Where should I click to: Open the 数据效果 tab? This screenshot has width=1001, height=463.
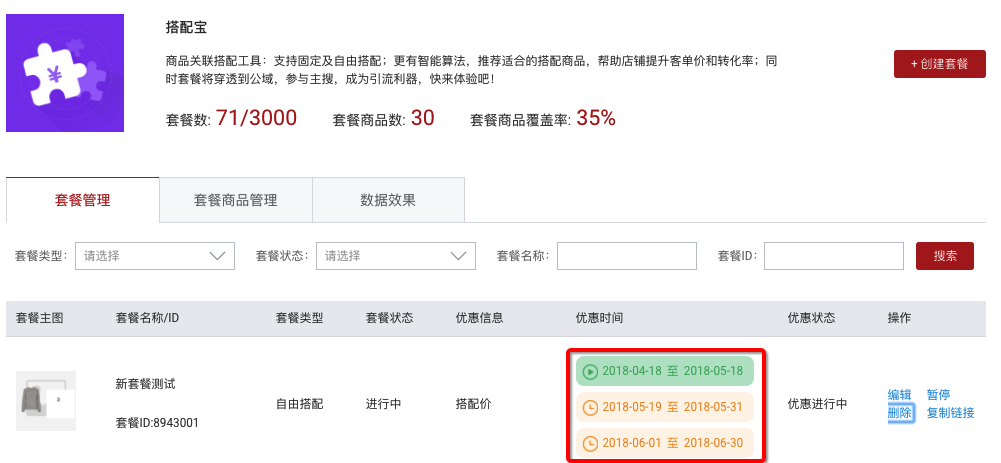click(388, 200)
